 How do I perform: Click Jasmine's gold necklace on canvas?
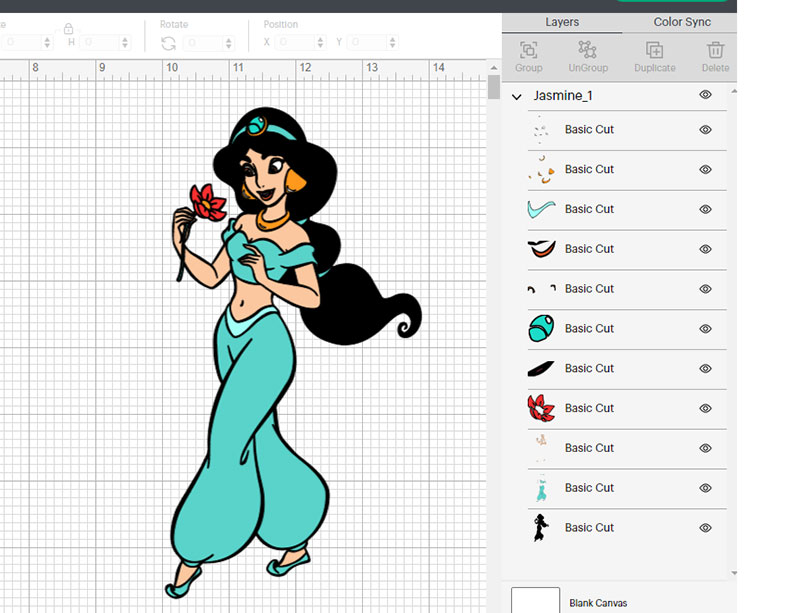click(272, 220)
